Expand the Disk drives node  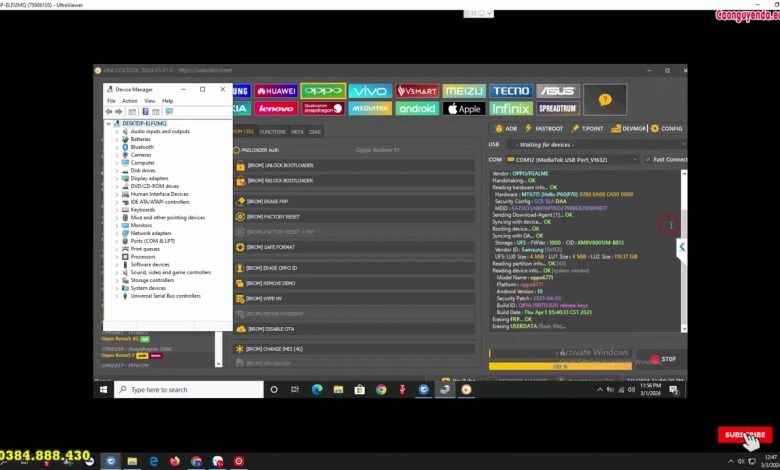[x=117, y=171]
